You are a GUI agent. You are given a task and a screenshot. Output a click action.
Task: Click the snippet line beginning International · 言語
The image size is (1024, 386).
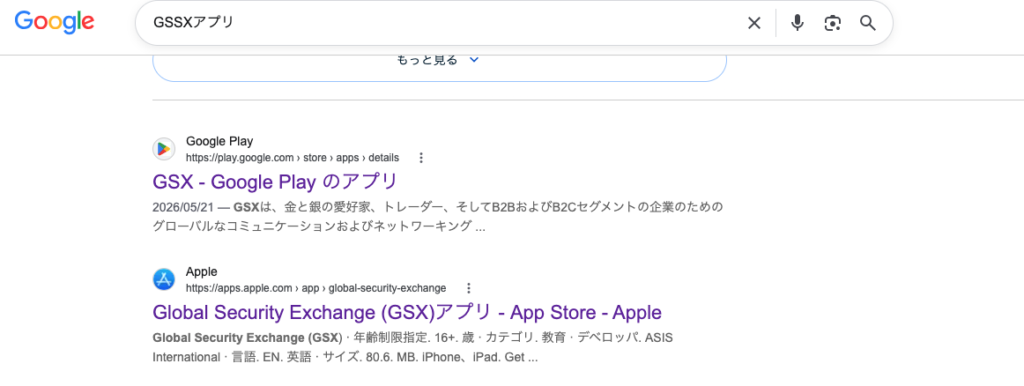[x=345, y=358]
